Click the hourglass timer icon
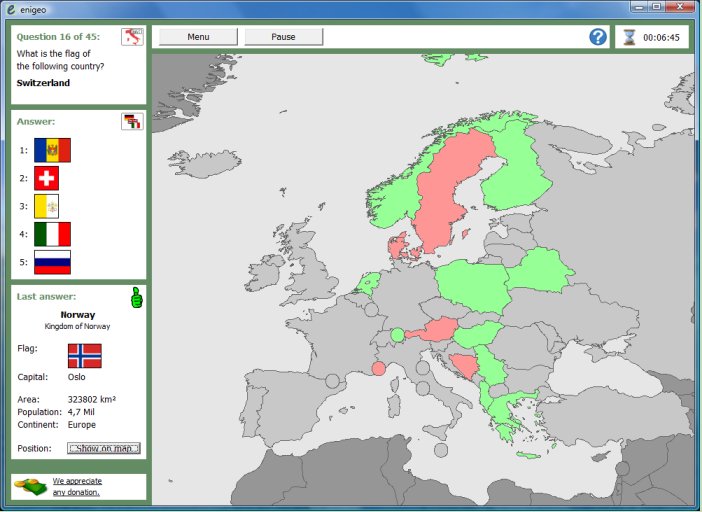The width and height of the screenshot is (702, 512). (x=629, y=38)
